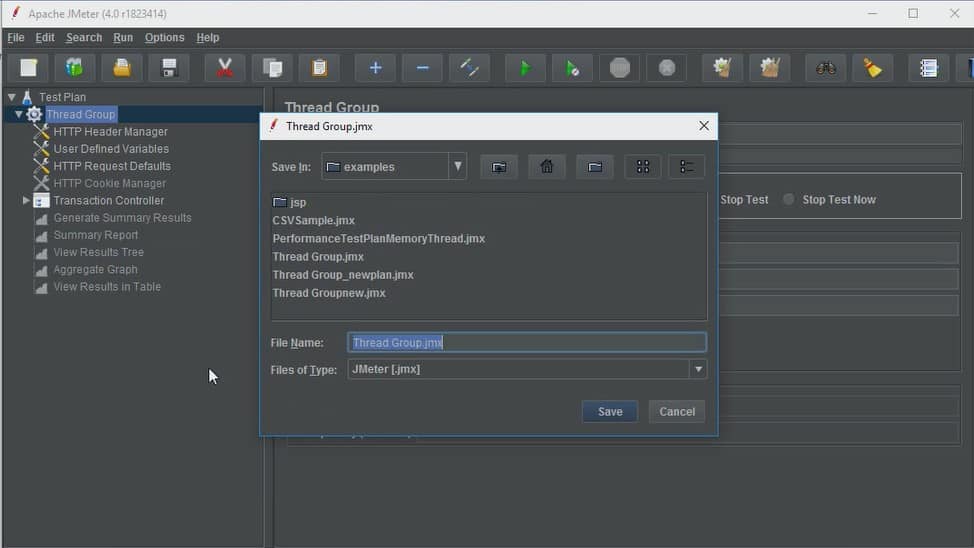The image size is (974, 548).
Task: Select Thread Group.jmx in file list
Action: point(318,256)
